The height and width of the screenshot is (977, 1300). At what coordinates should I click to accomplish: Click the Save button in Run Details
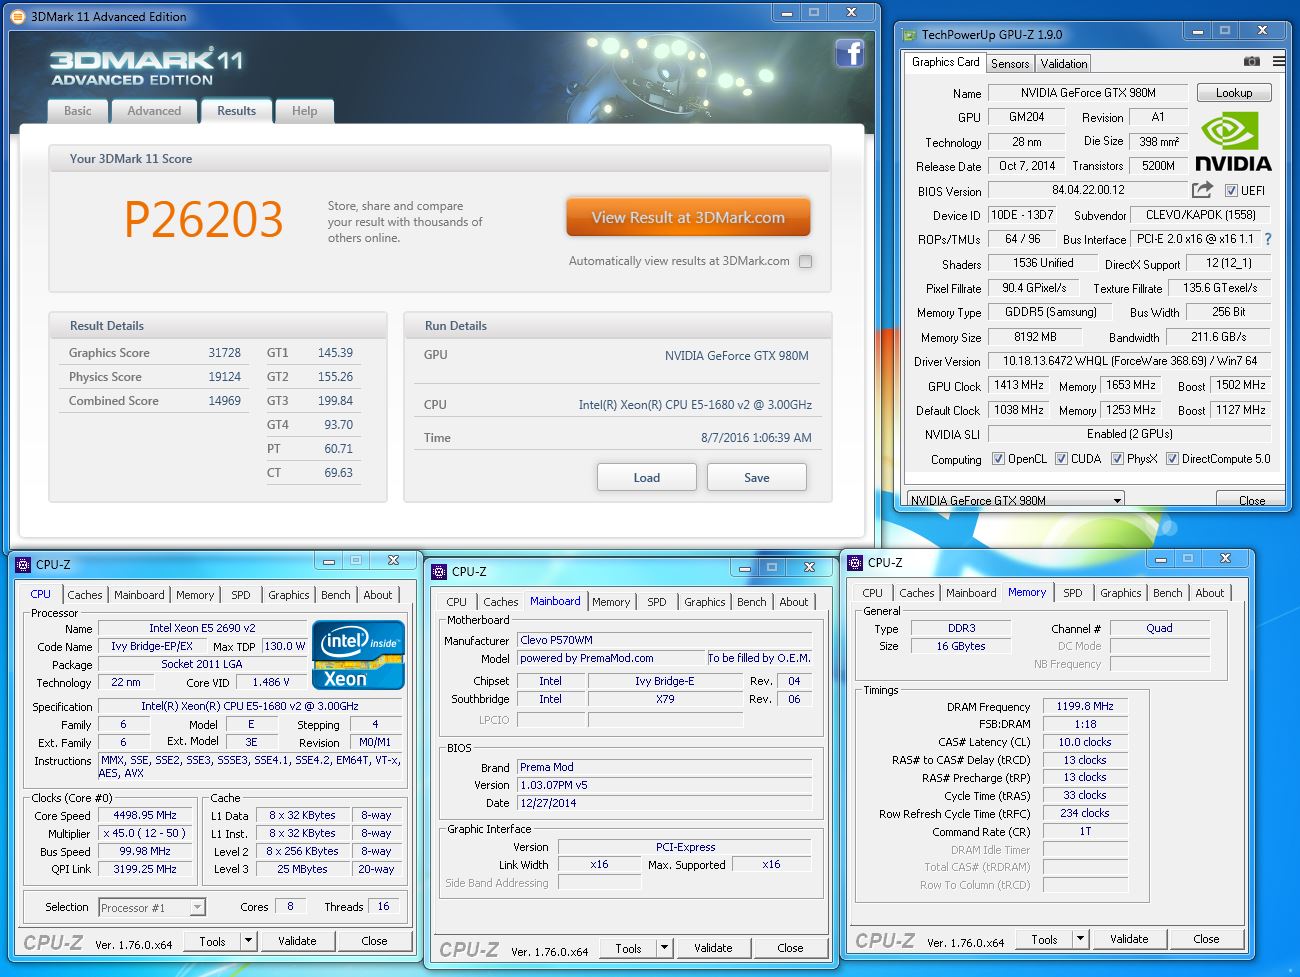point(757,477)
